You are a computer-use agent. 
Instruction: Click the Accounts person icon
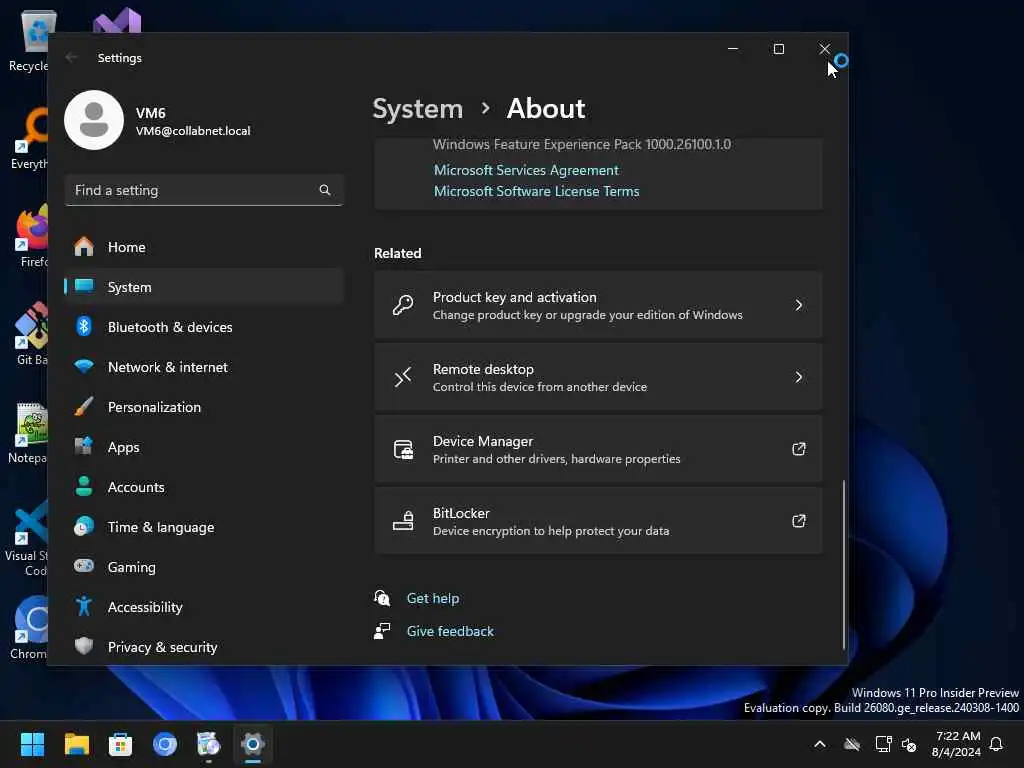(84, 487)
